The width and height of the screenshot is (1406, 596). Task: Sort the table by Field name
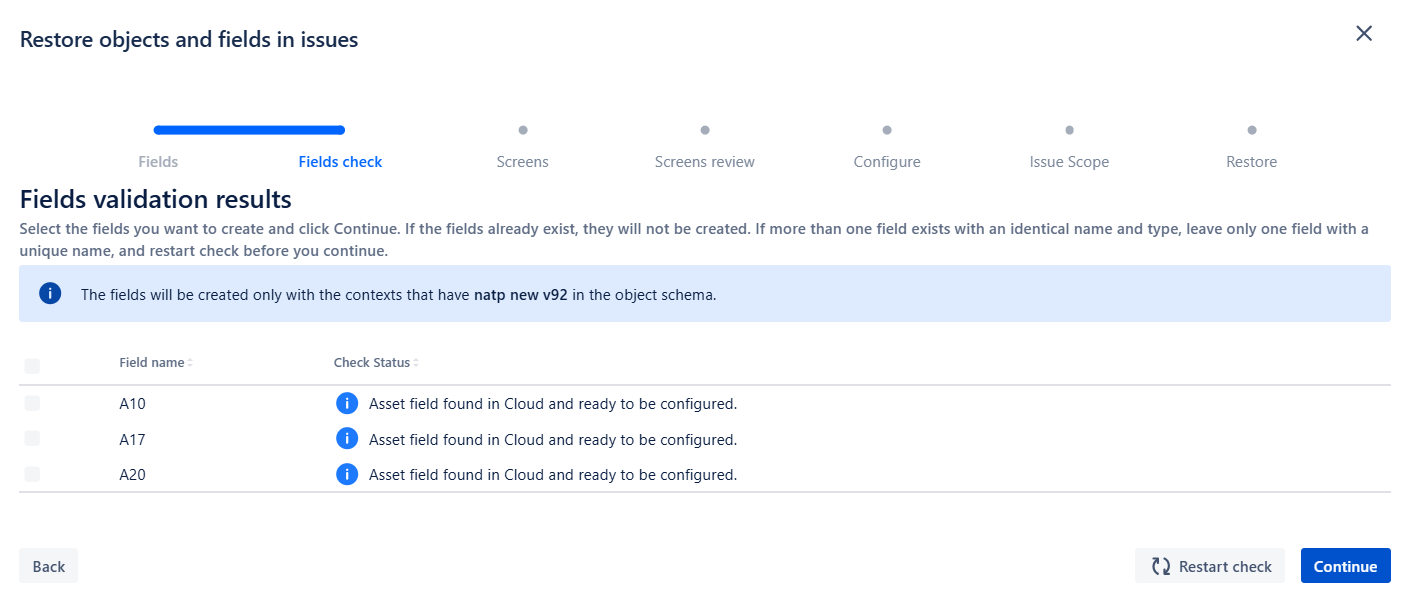(156, 362)
